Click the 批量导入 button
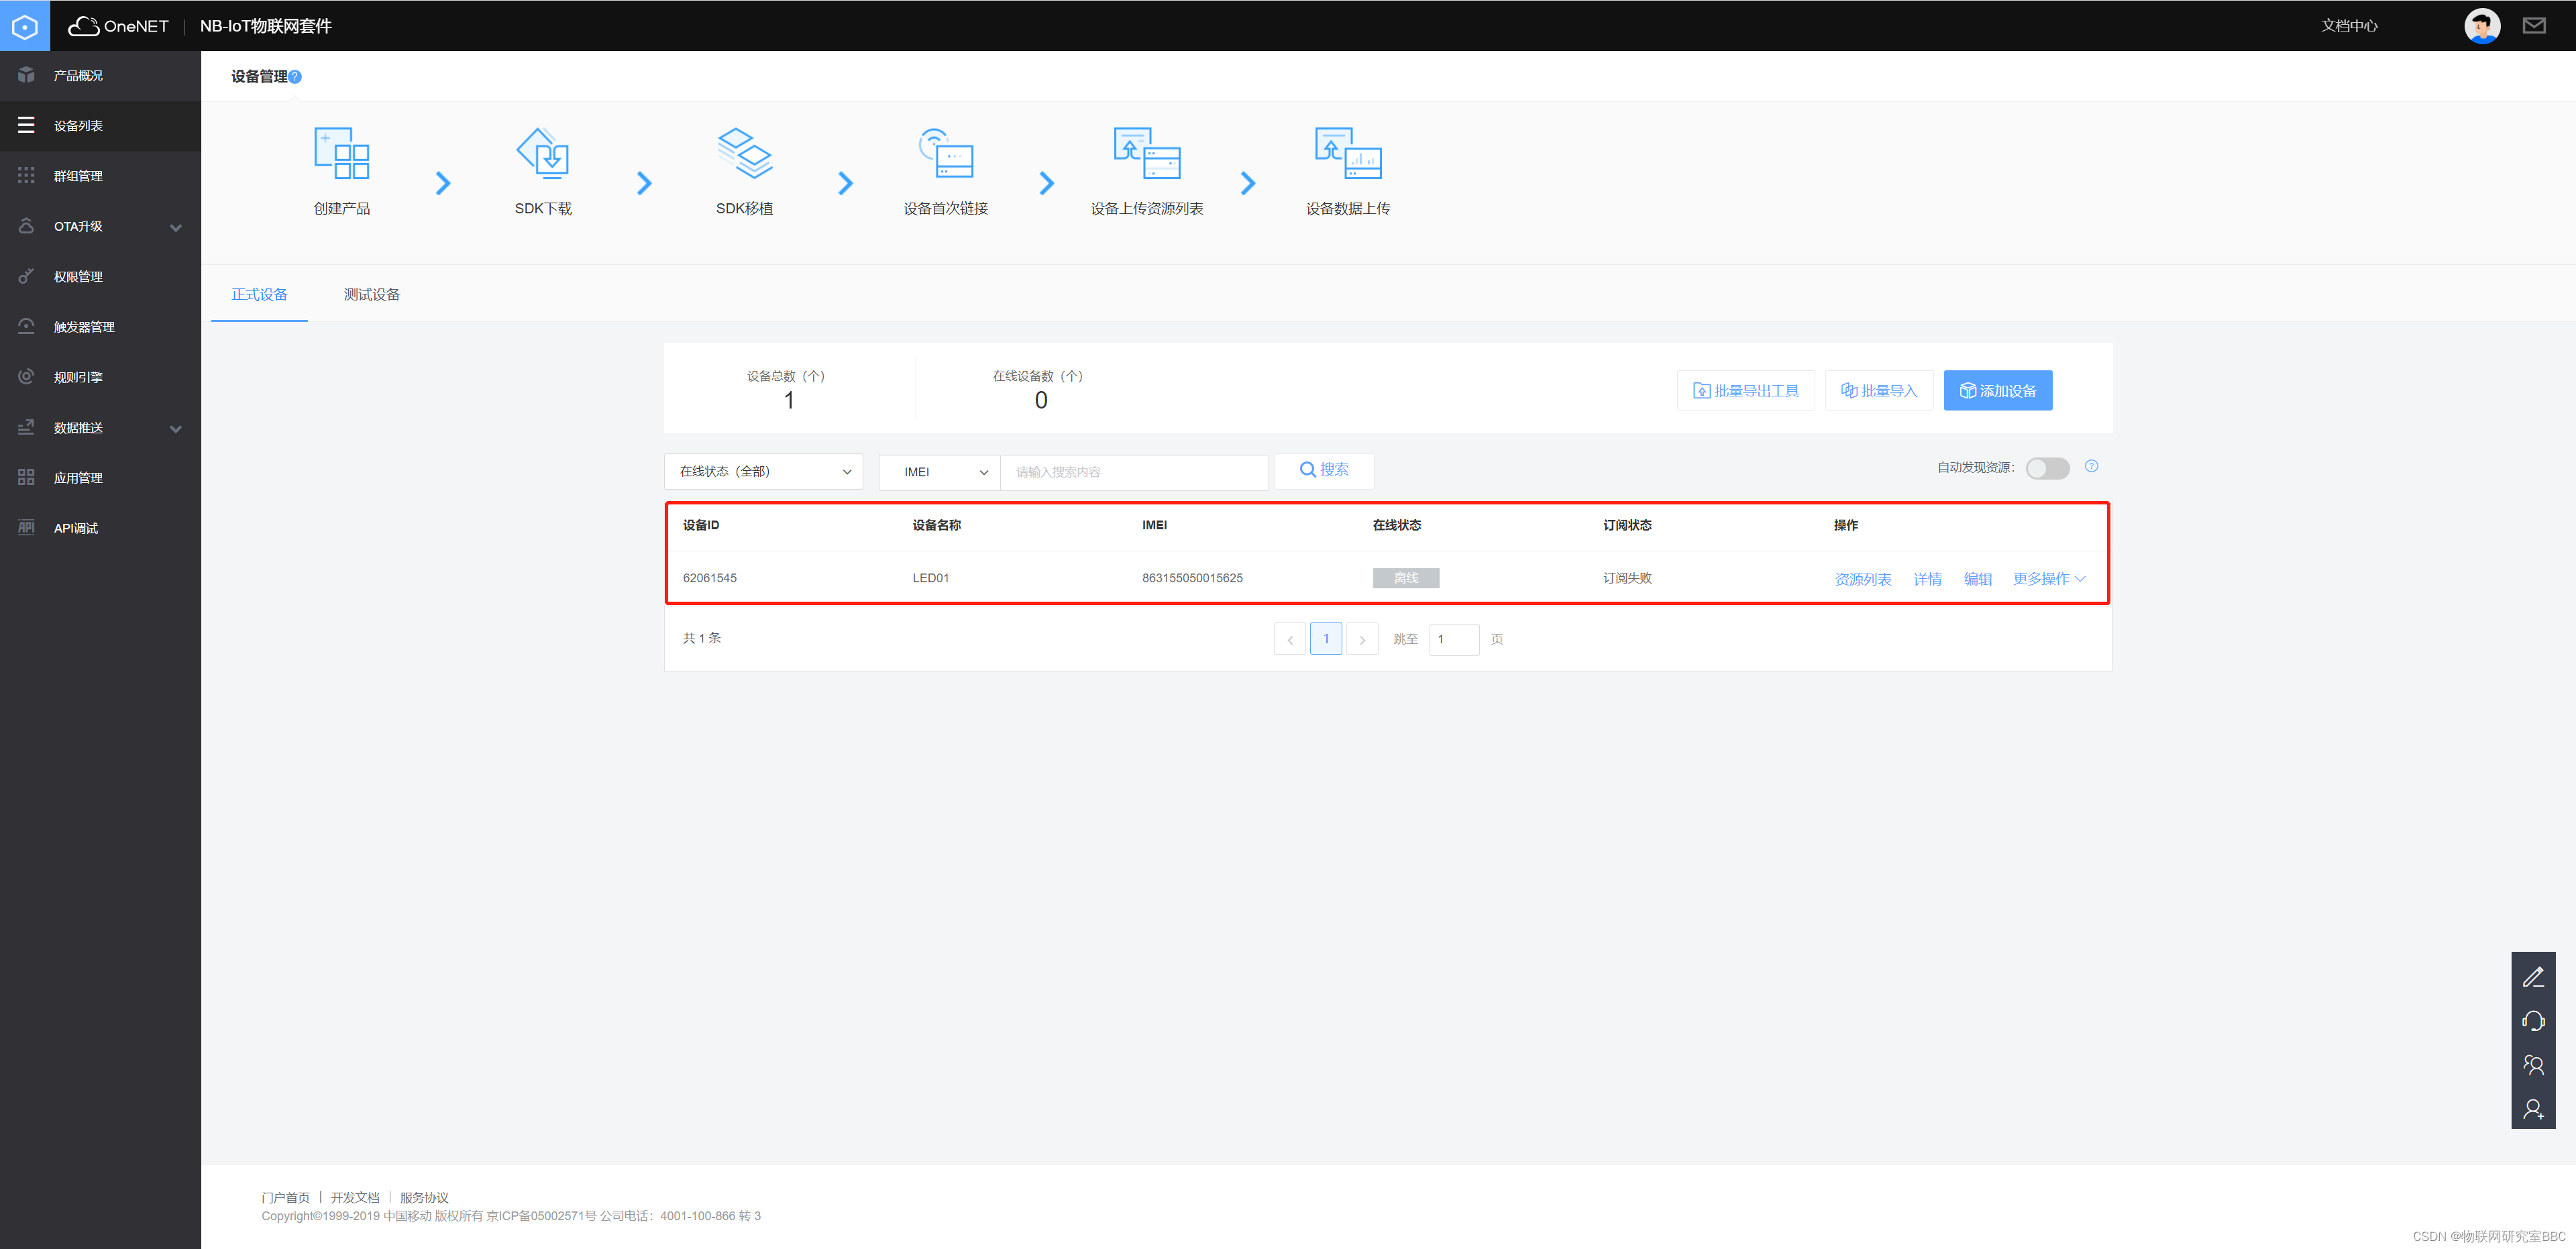 1878,391
